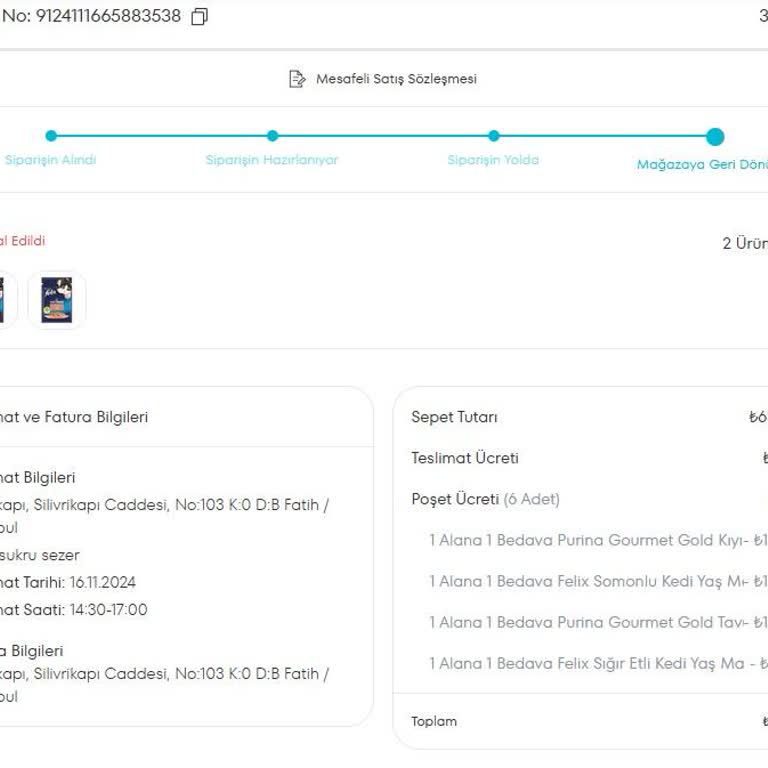Viewport: 768px width, 768px height.
Task: Select the Siparişin Yolda step label
Action: click(493, 160)
